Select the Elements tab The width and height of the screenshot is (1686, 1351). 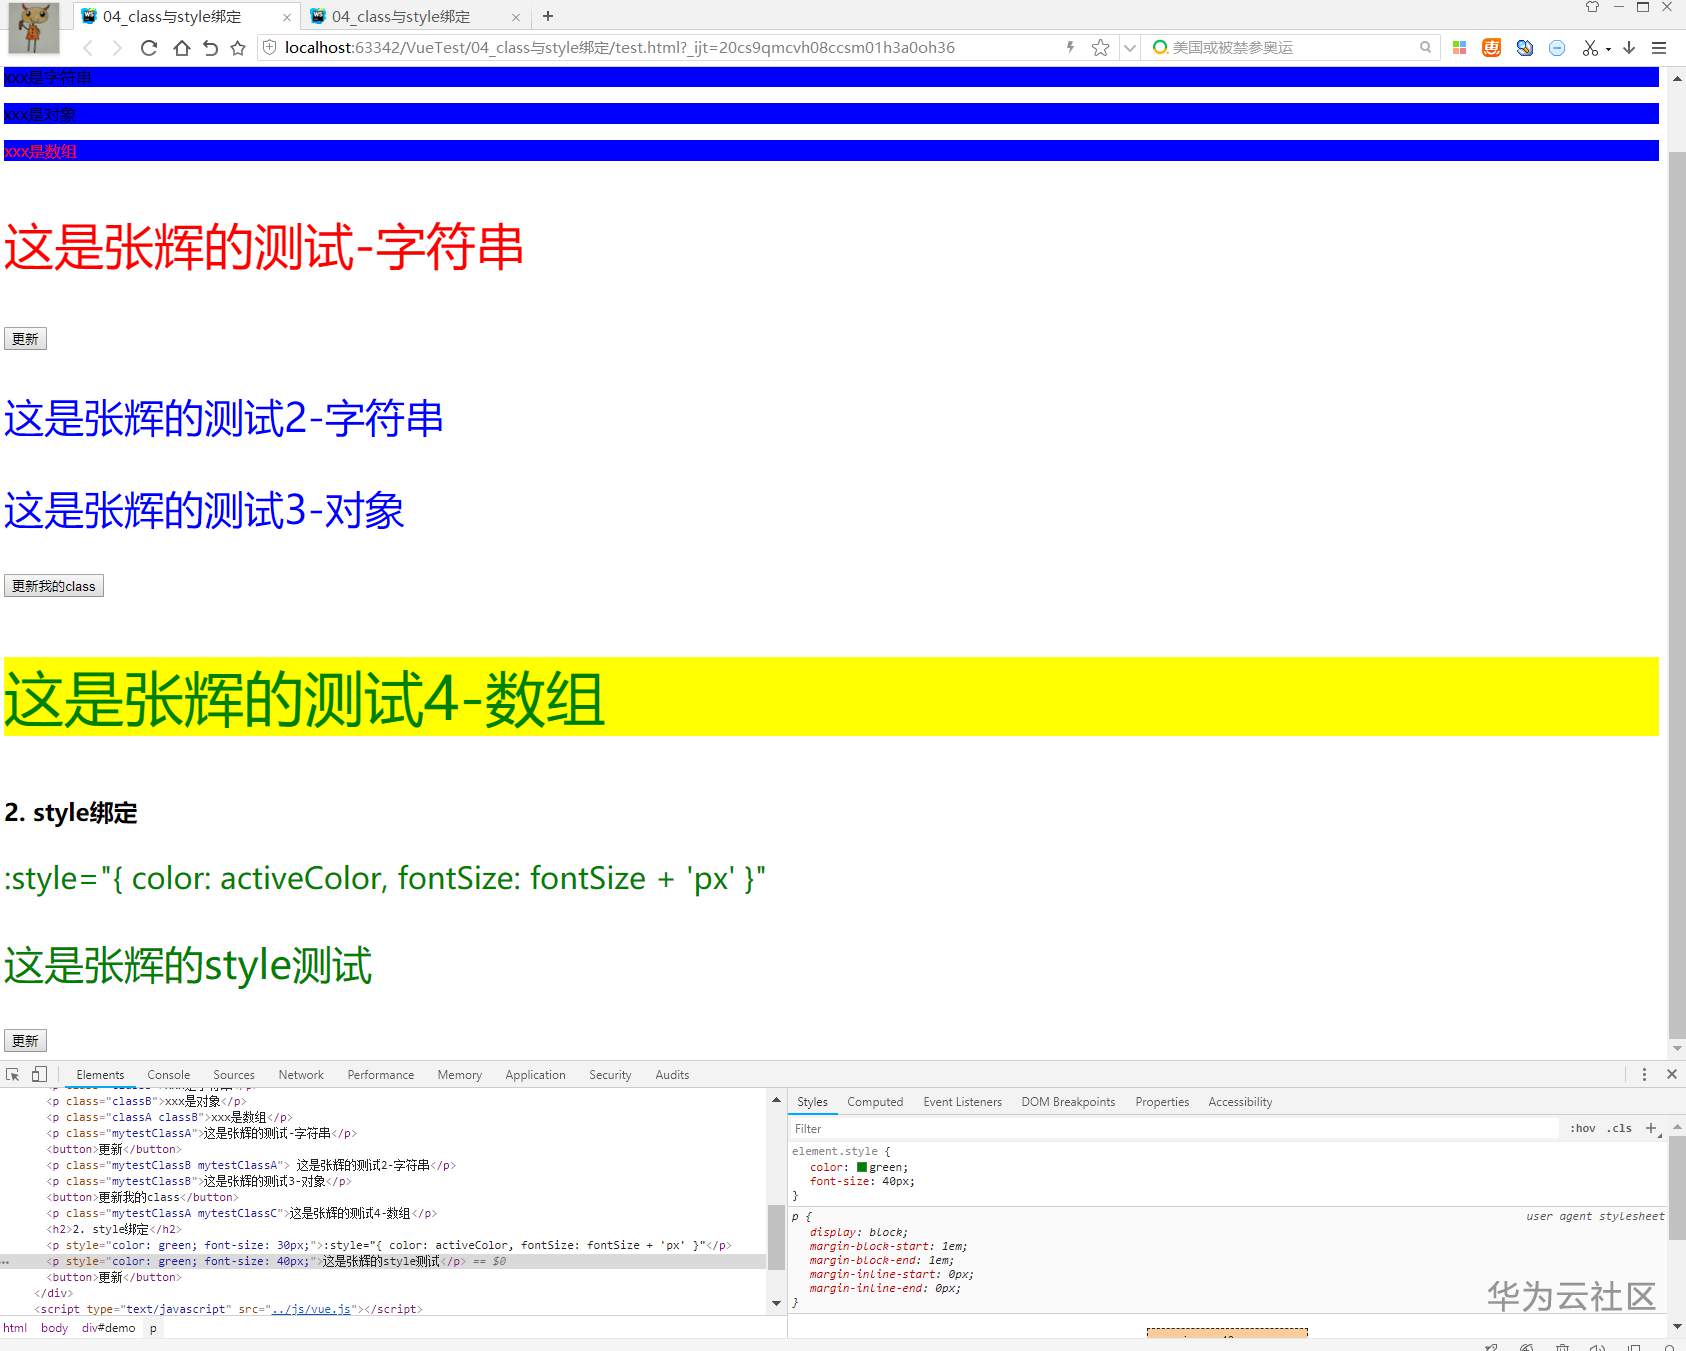tap(100, 1075)
